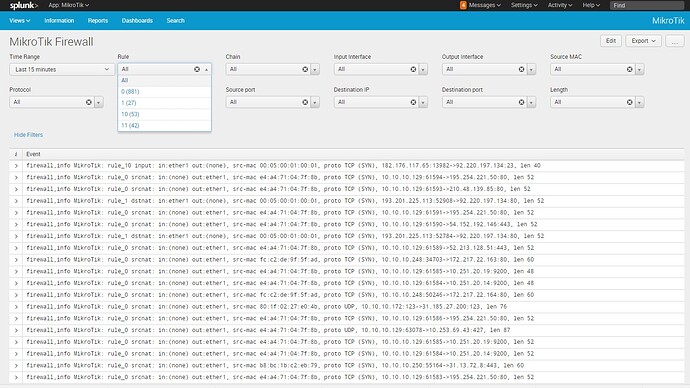Open the Chain dropdown arrow
The image size is (690, 388).
coord(315,69)
